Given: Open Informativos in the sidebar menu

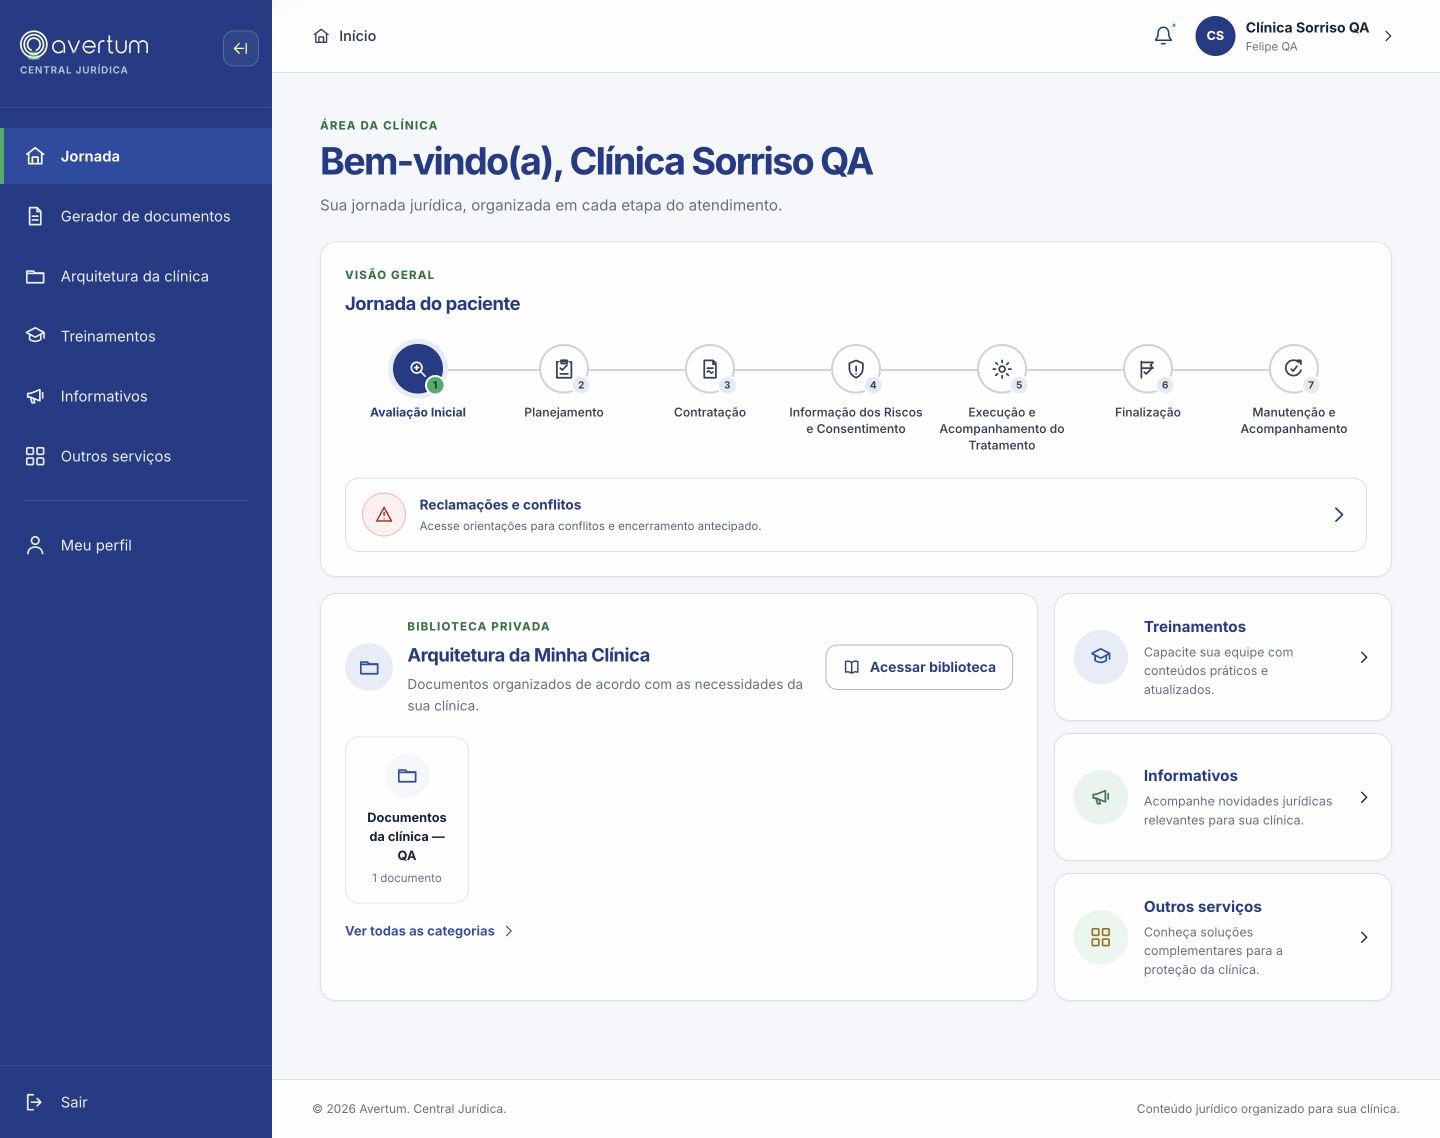Looking at the screenshot, I should tap(136, 396).
